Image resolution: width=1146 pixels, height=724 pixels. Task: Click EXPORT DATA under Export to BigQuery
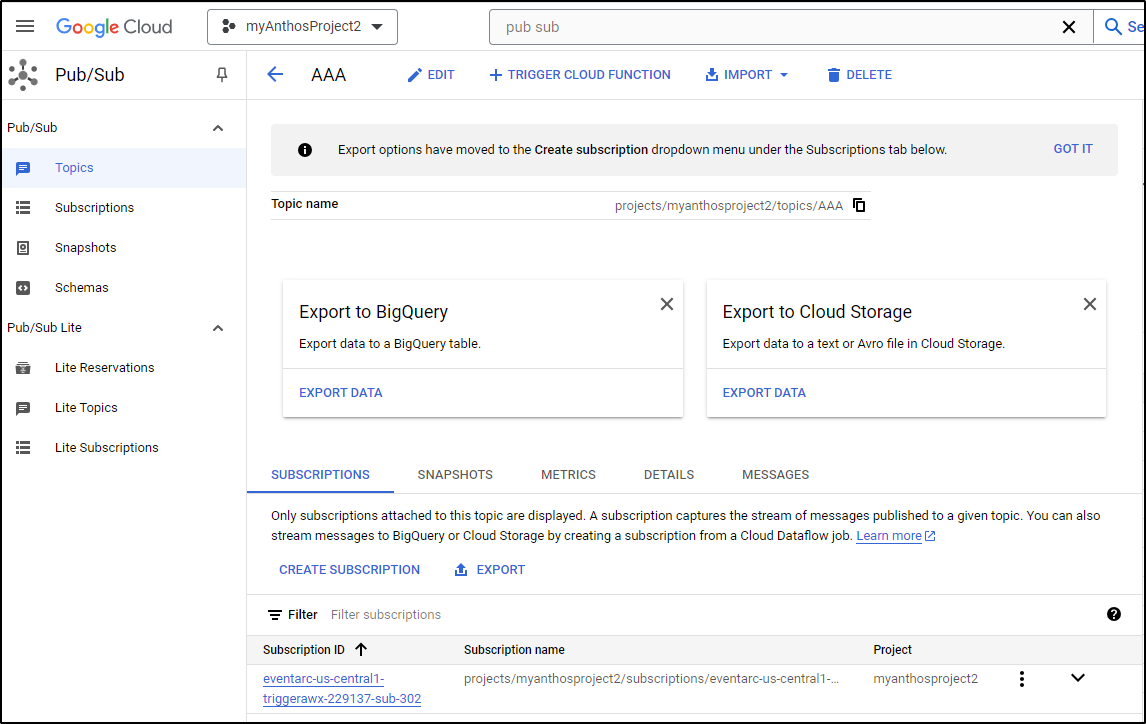pos(341,392)
